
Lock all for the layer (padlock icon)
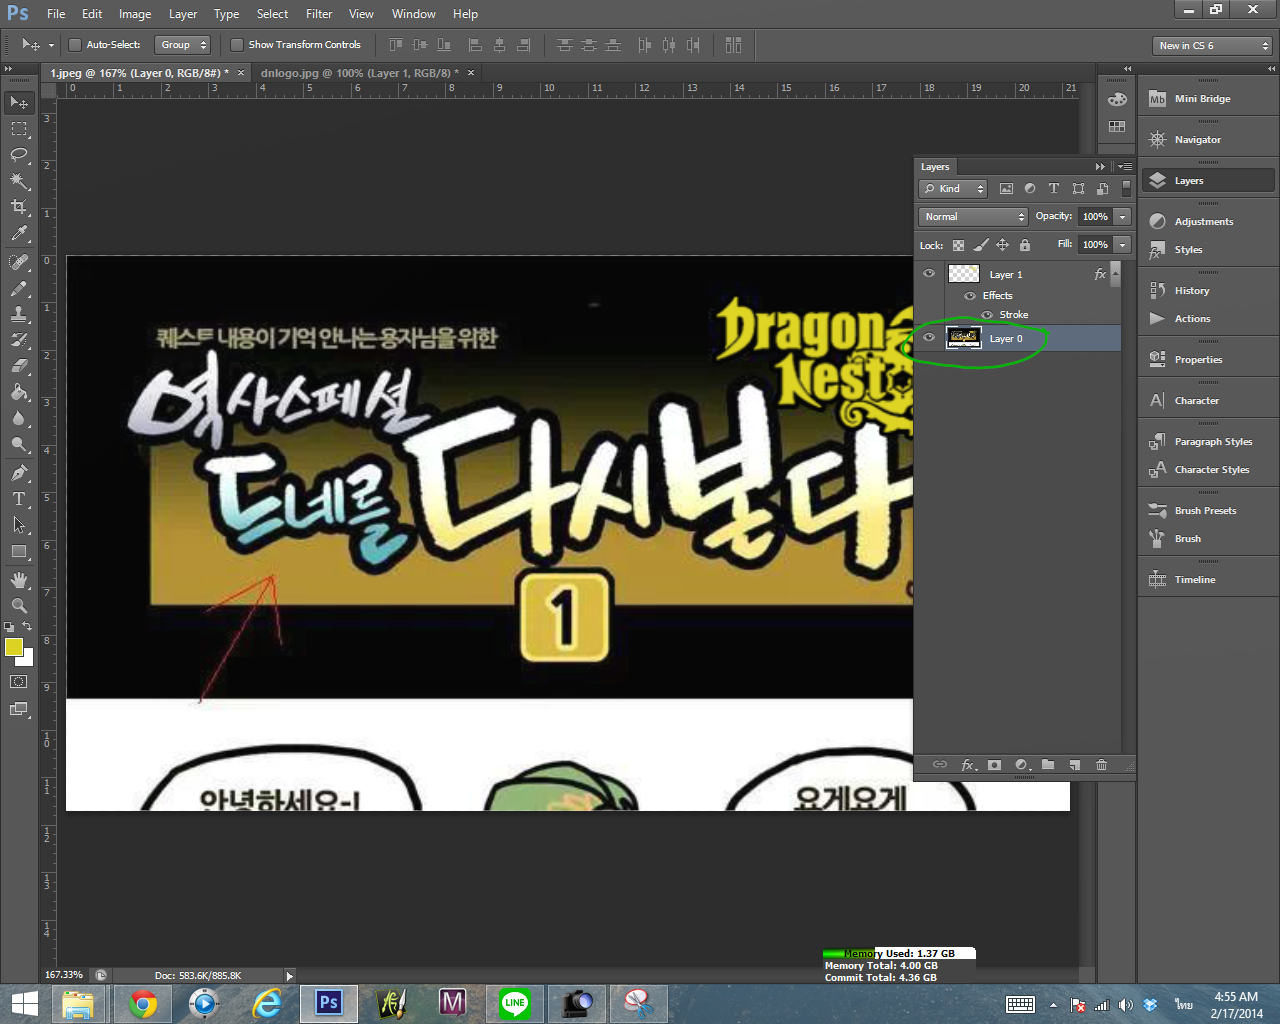(1025, 245)
